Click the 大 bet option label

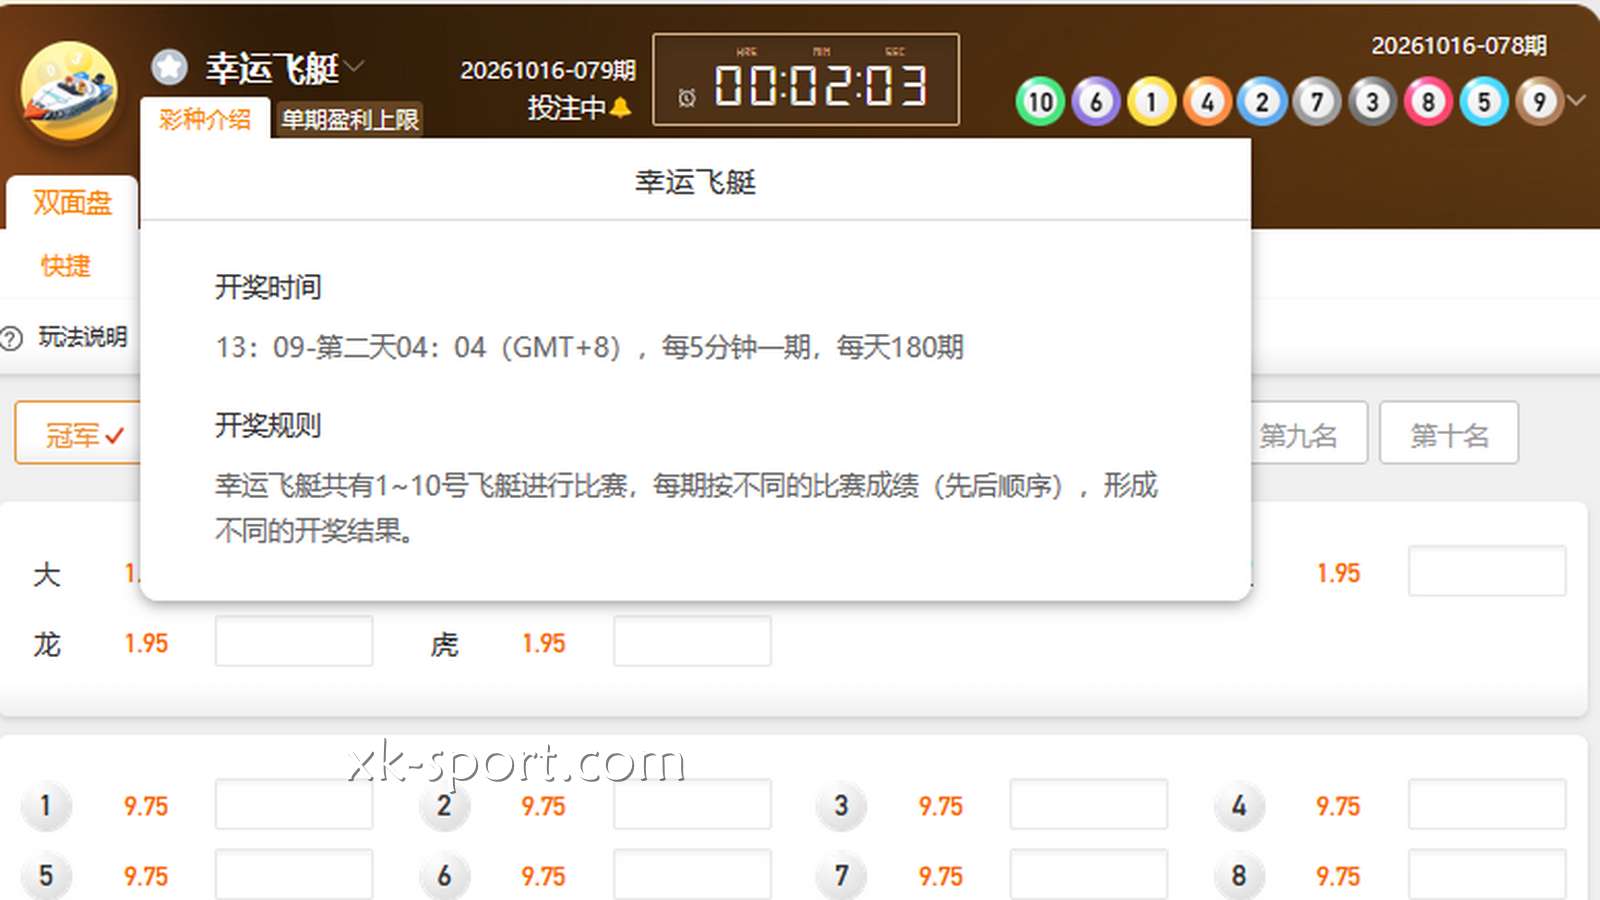(47, 574)
